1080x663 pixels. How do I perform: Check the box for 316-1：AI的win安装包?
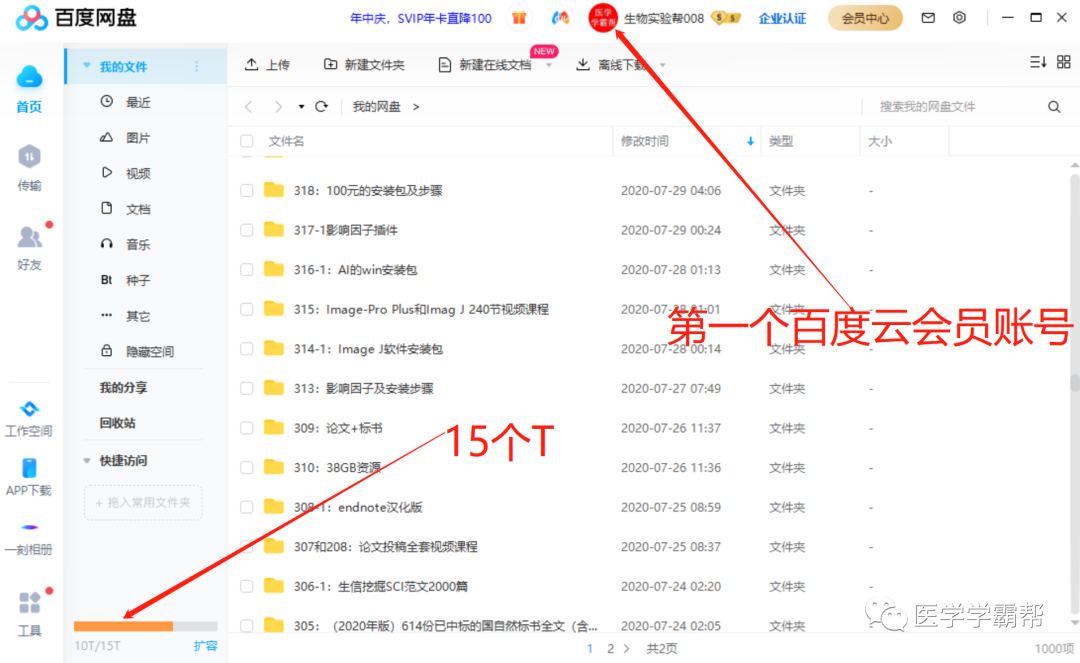(x=247, y=270)
